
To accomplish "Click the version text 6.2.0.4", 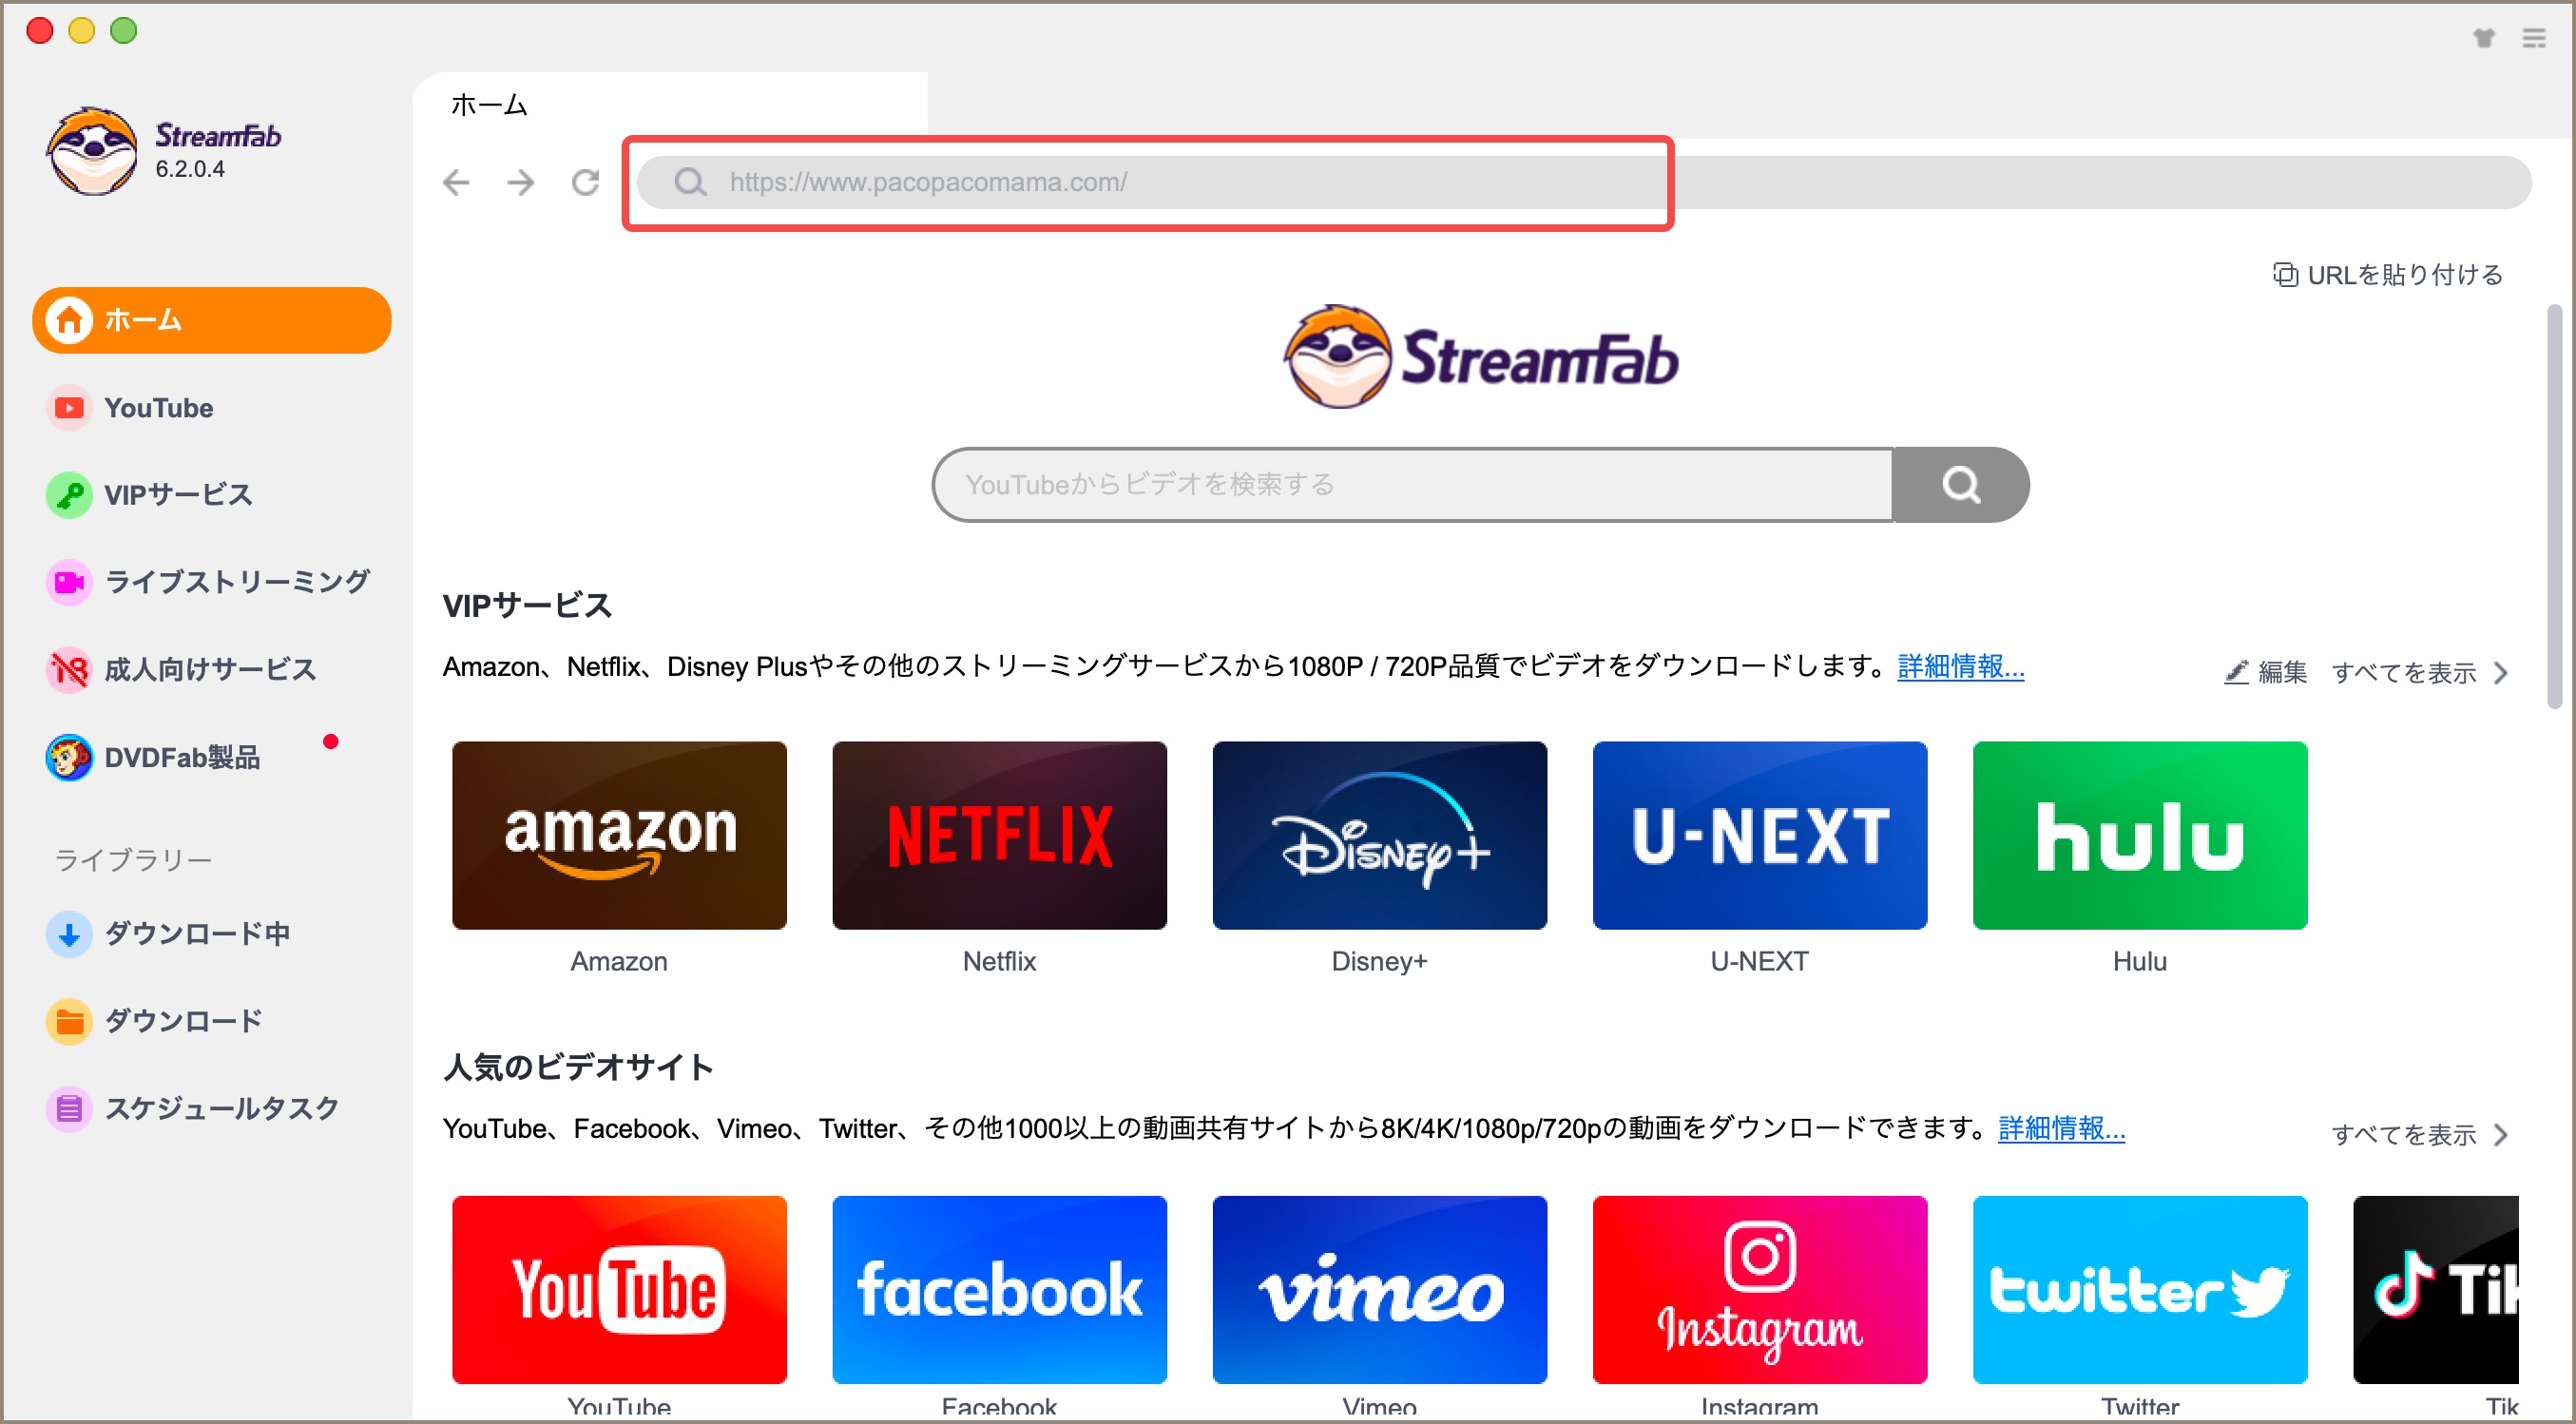I will coord(190,169).
